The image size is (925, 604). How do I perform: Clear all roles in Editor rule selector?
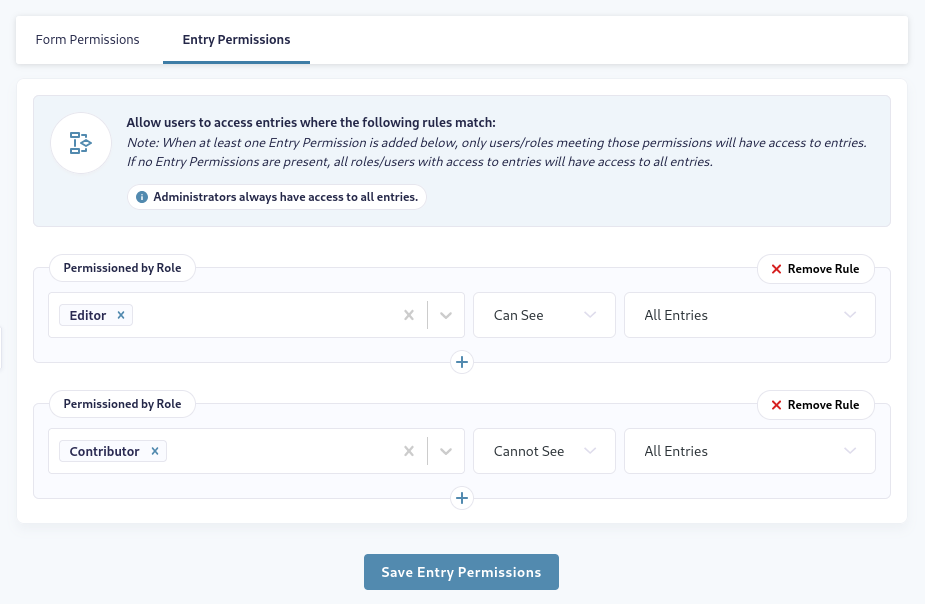pos(409,315)
